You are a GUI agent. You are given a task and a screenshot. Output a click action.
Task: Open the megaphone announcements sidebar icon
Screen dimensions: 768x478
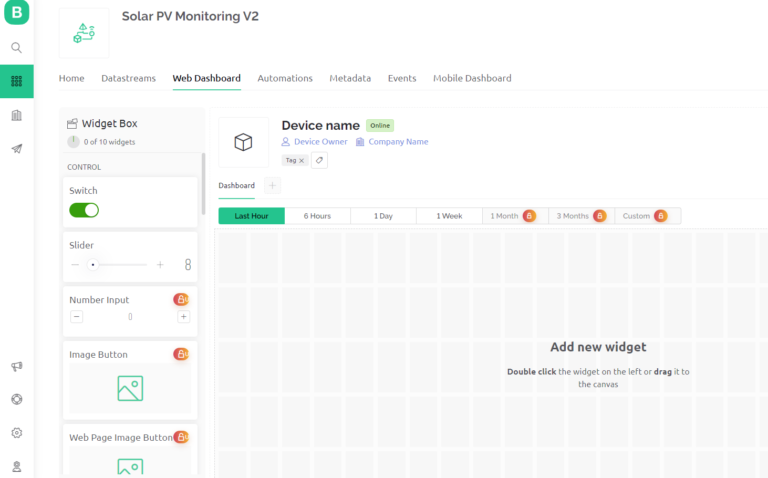click(17, 366)
